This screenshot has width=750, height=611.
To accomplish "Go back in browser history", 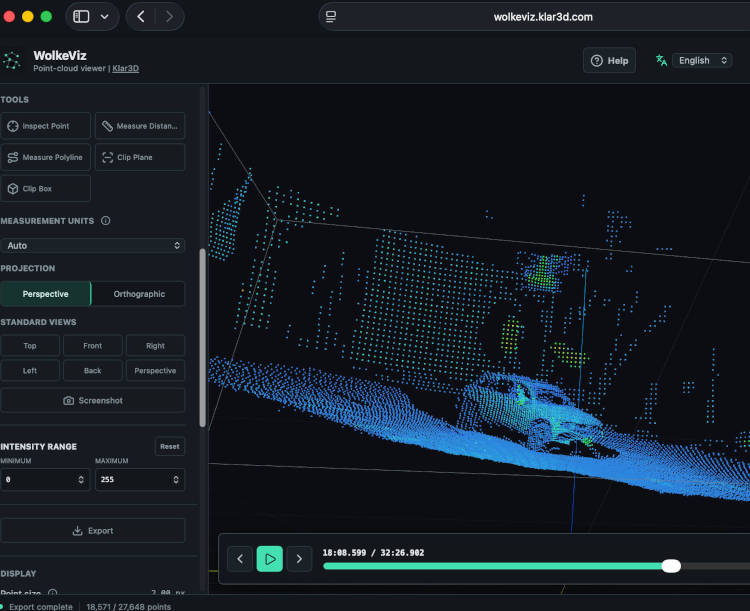I will 141,17.
